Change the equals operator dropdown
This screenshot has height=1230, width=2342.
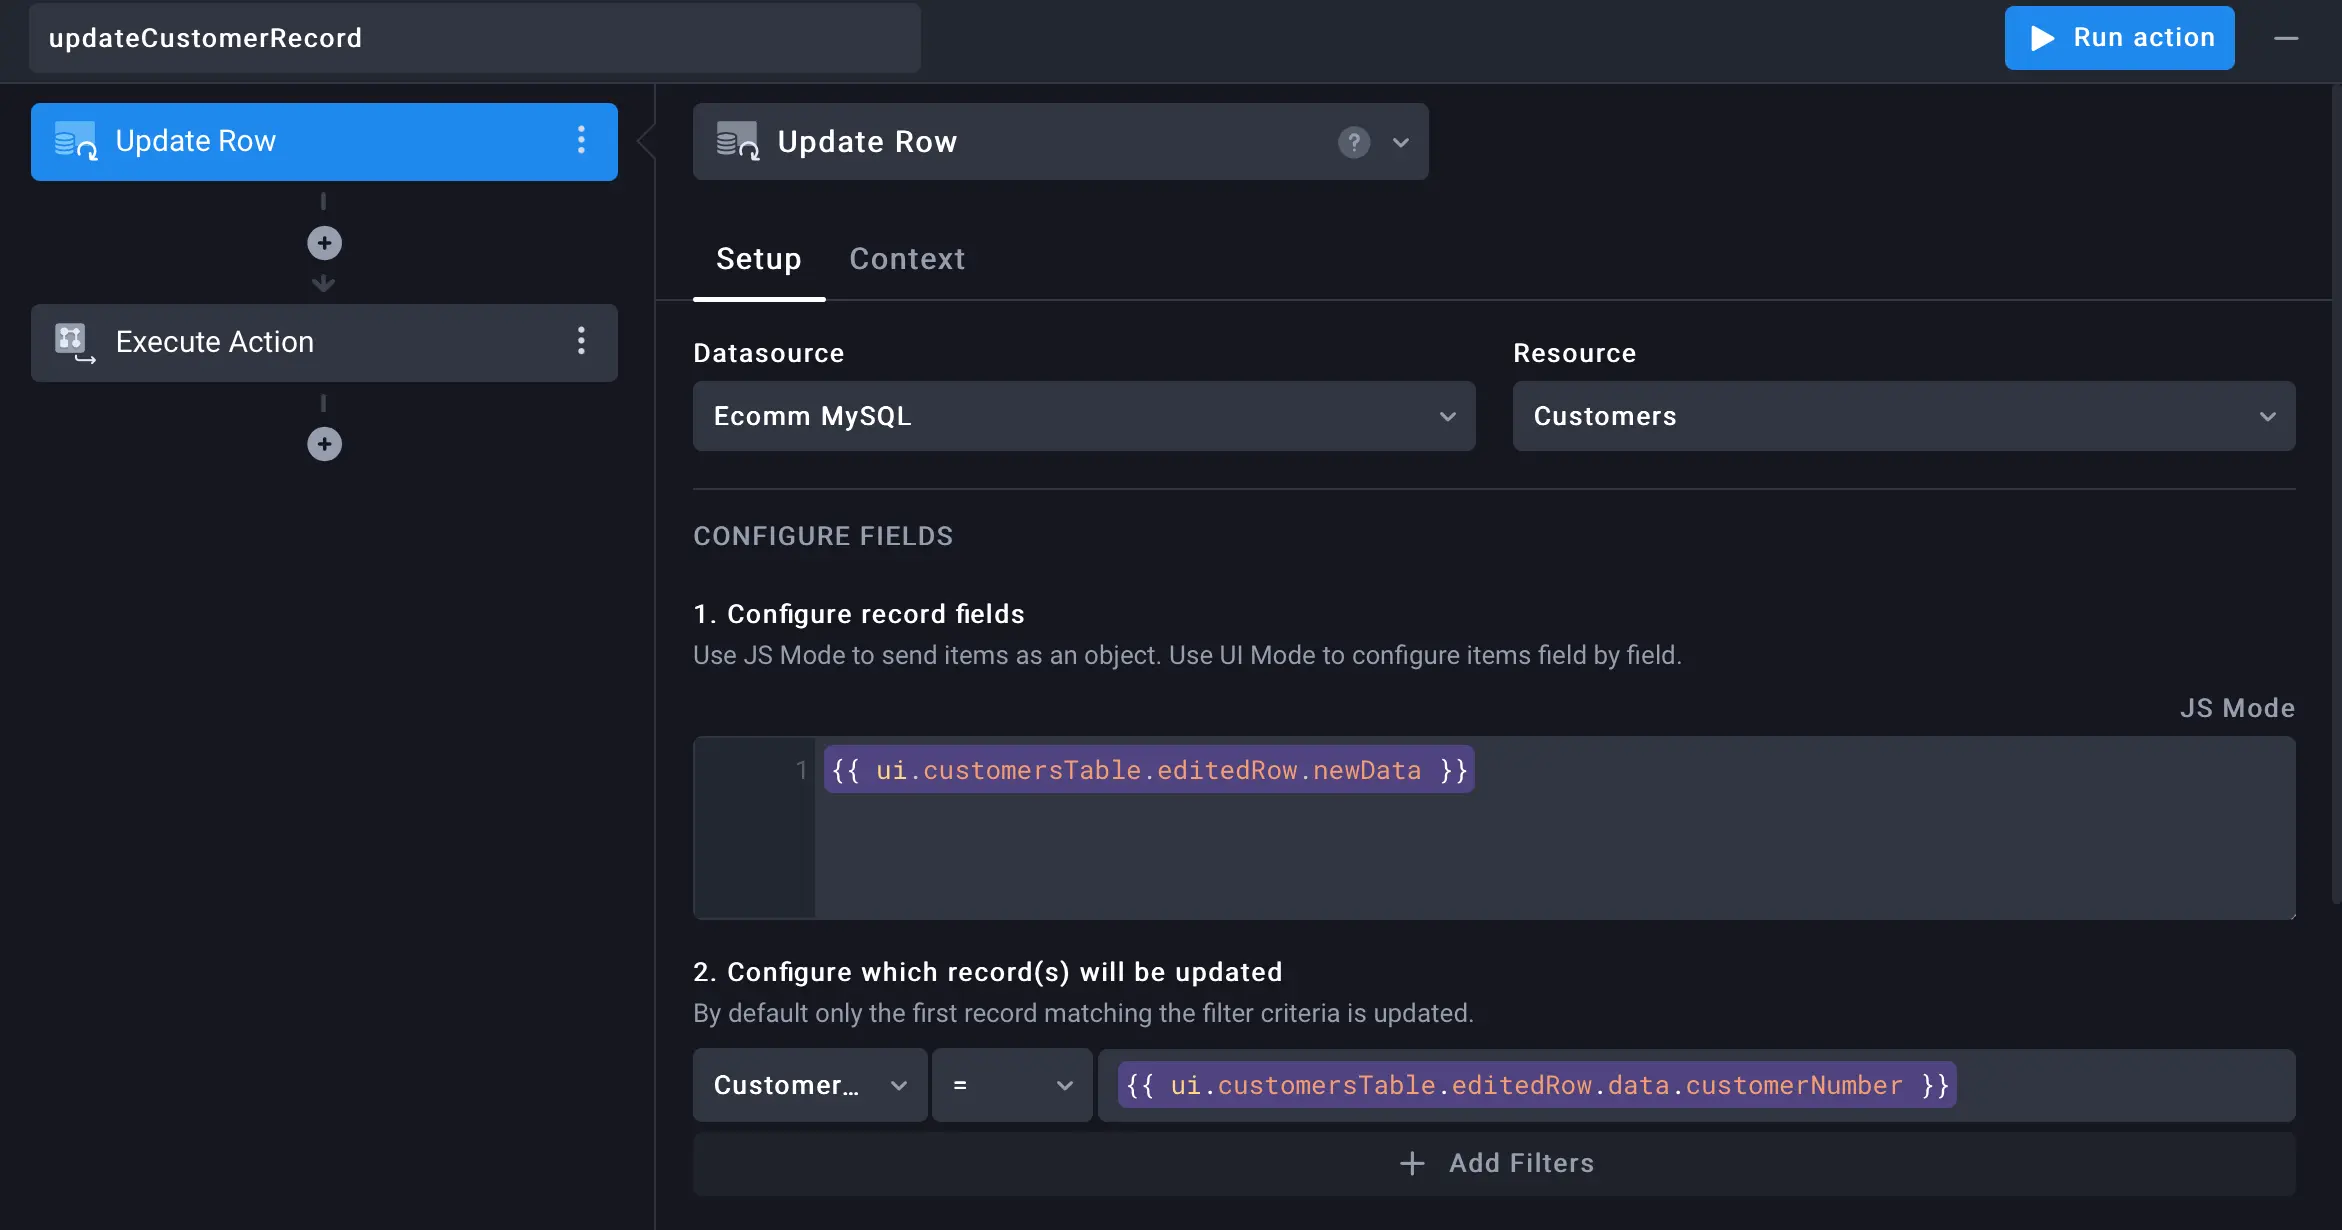pyautogui.click(x=1012, y=1085)
